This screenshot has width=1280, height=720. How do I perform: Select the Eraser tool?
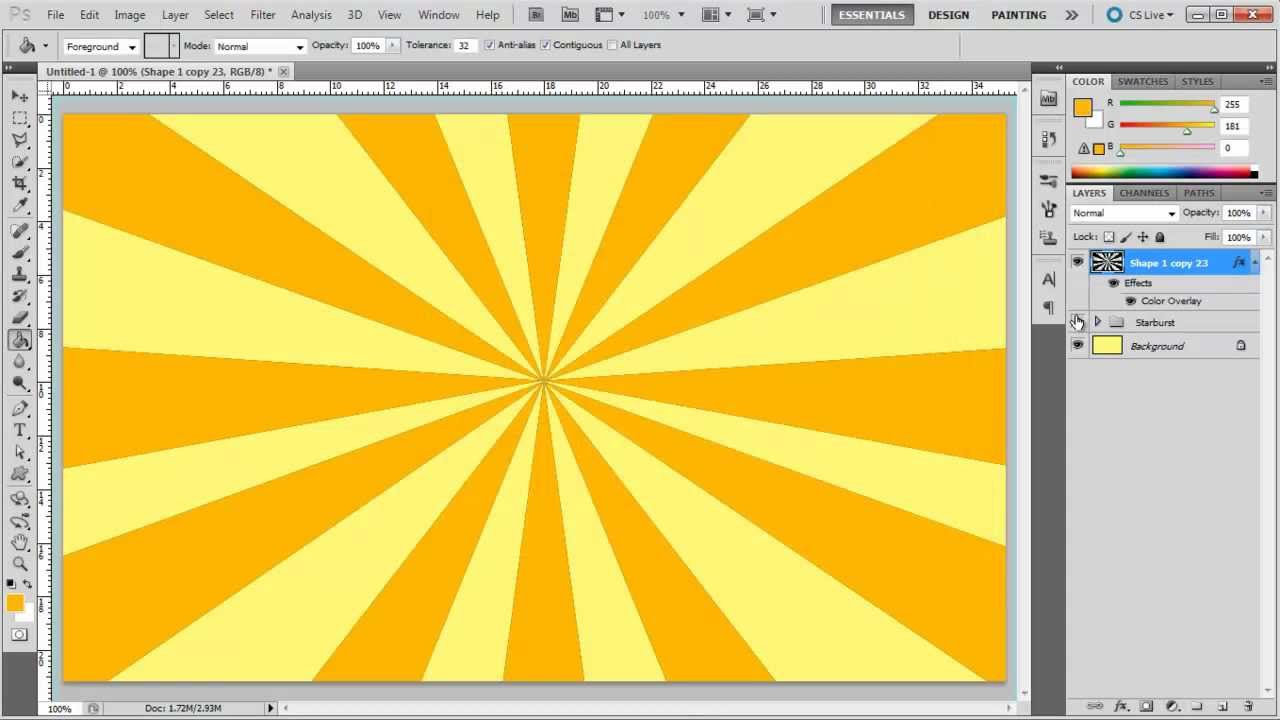(20, 319)
